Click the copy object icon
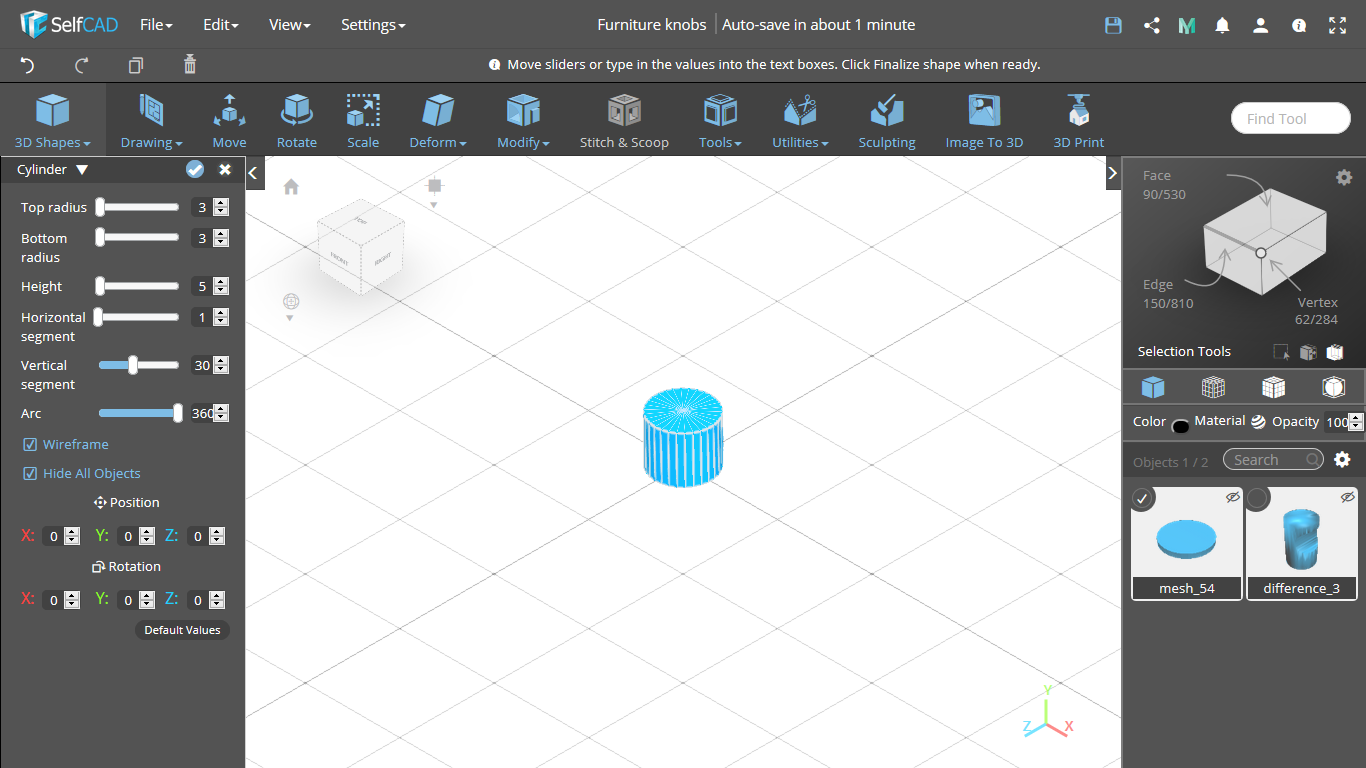This screenshot has height=768, width=1366. click(x=136, y=65)
